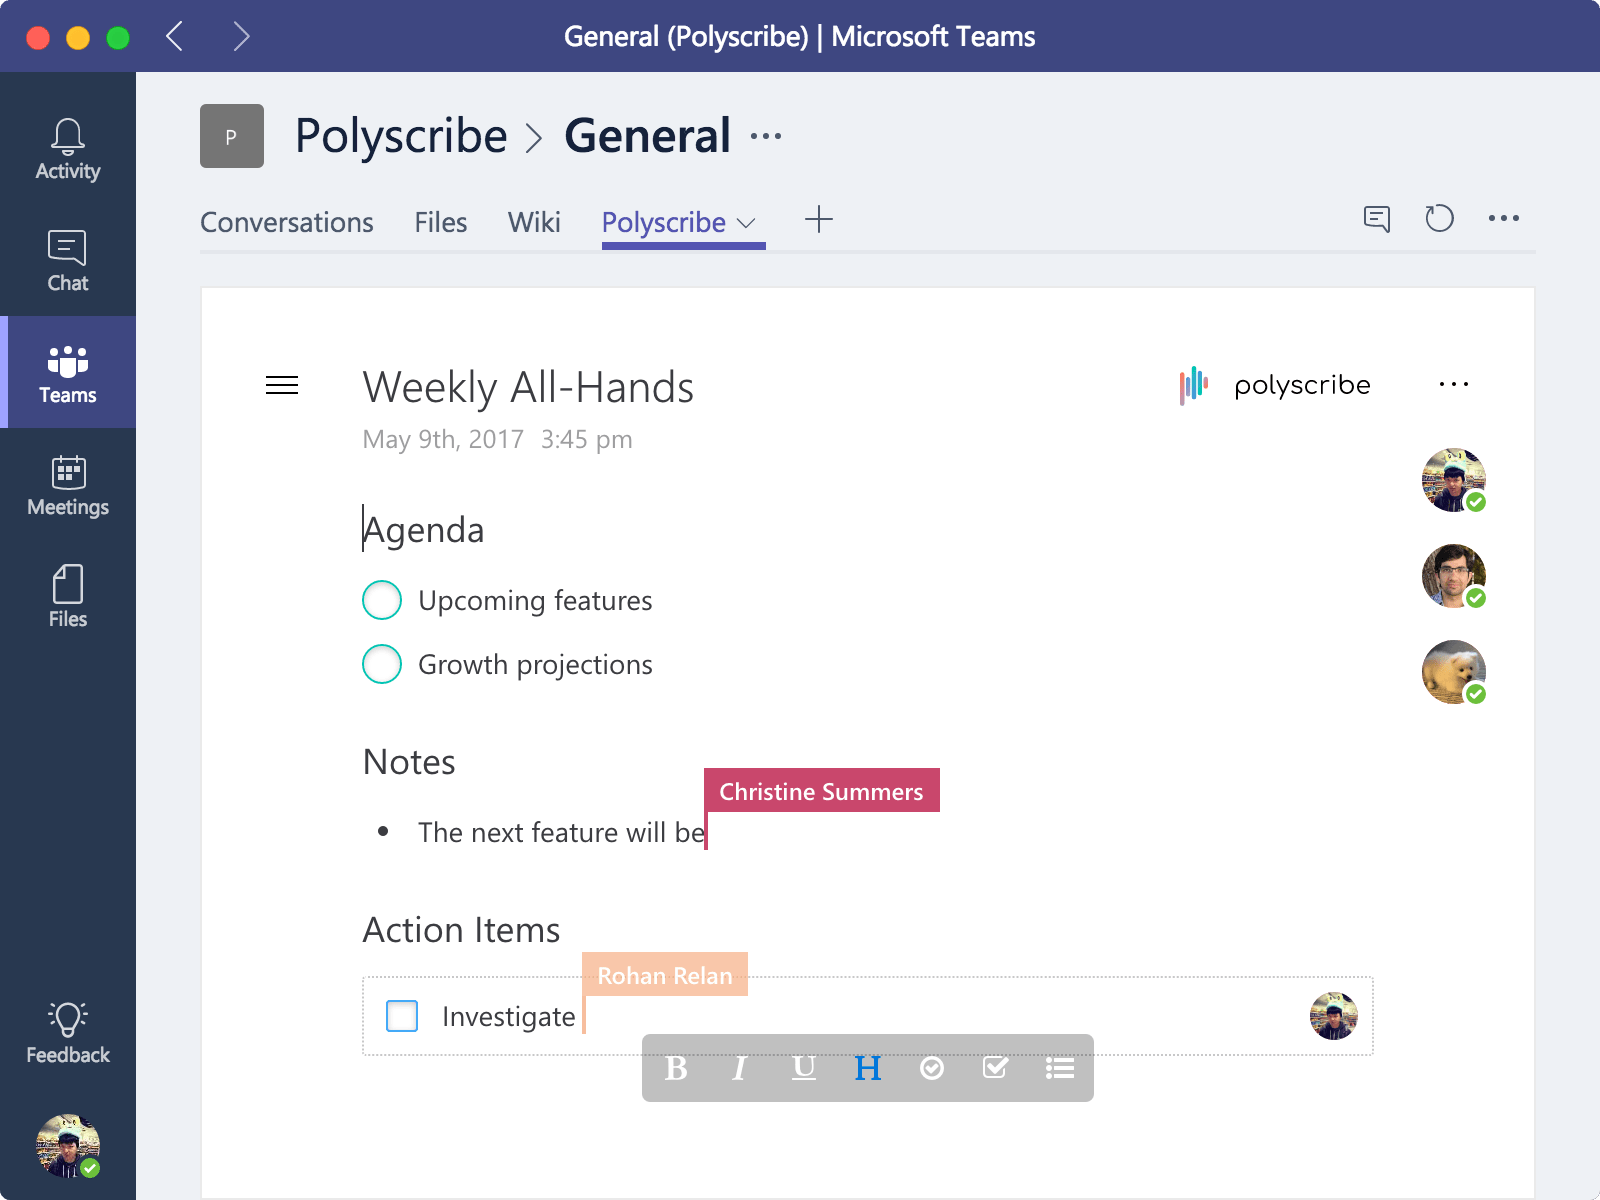1600x1200 pixels.
Task: Apply heading style from the formatting toolbar
Action: click(x=868, y=1068)
